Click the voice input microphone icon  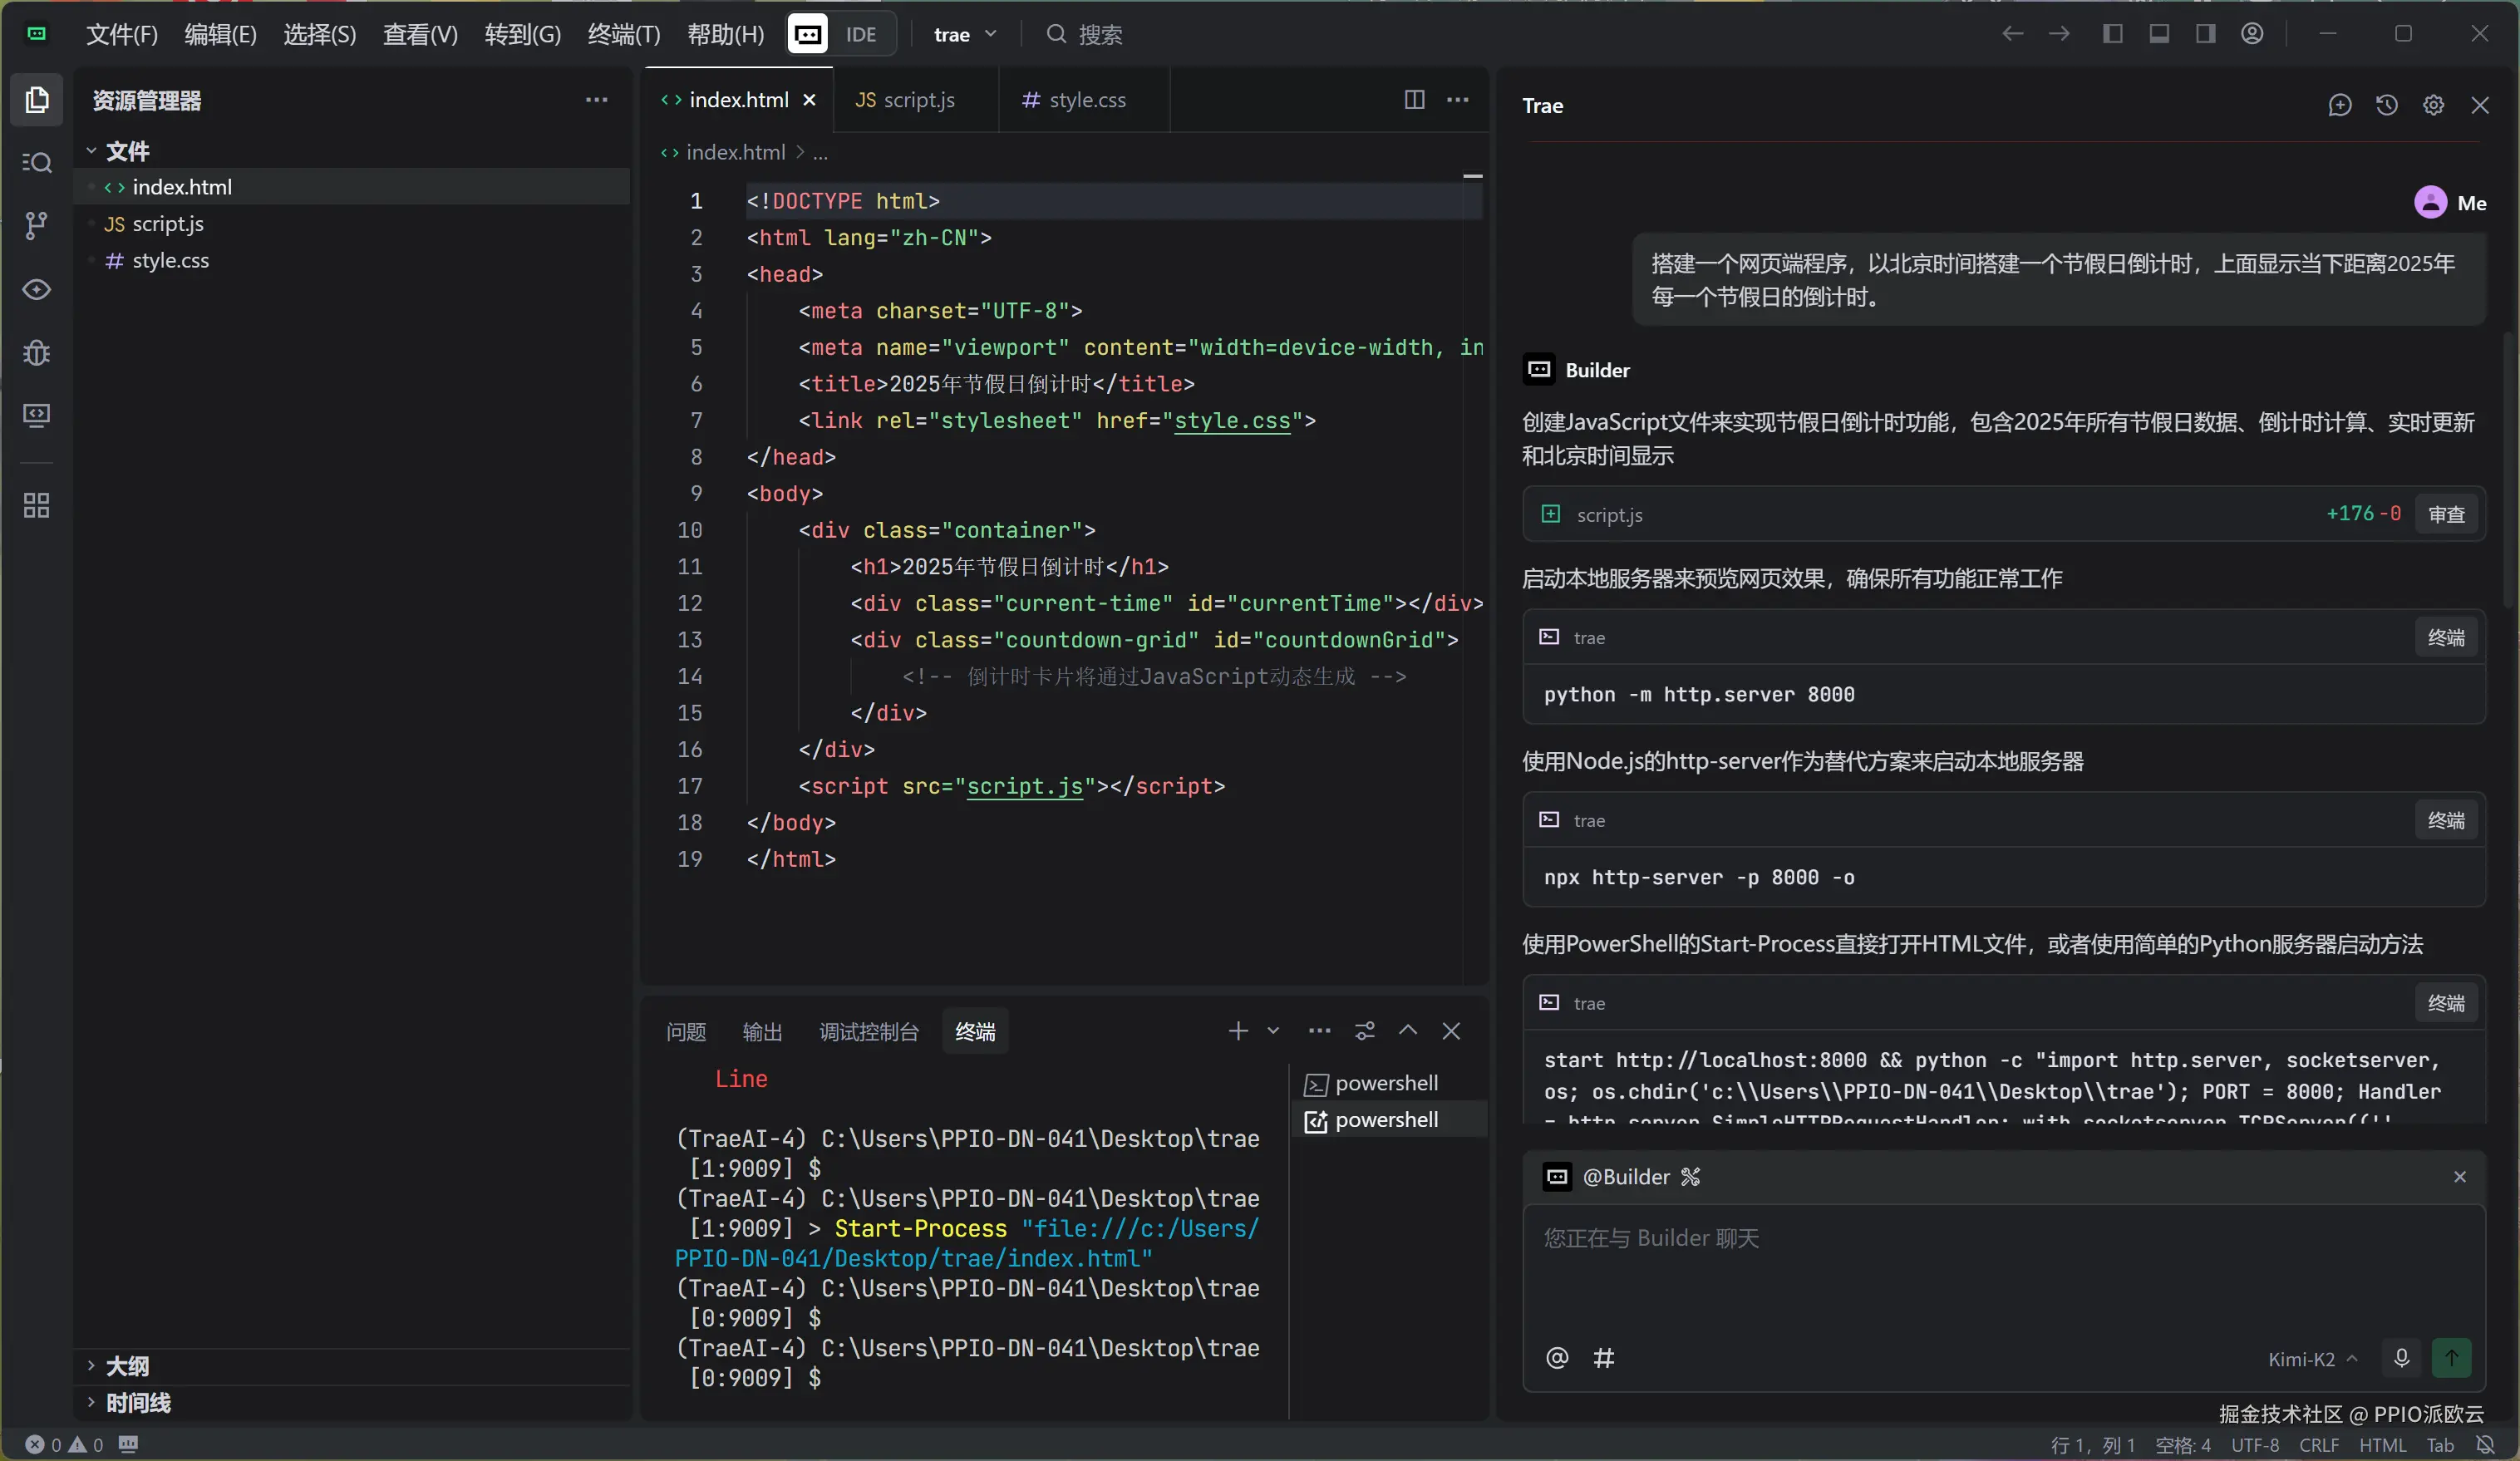(x=2401, y=1357)
